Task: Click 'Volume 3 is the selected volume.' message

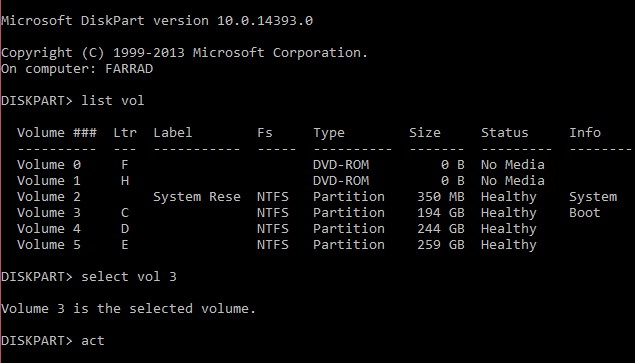Action: tap(128, 309)
